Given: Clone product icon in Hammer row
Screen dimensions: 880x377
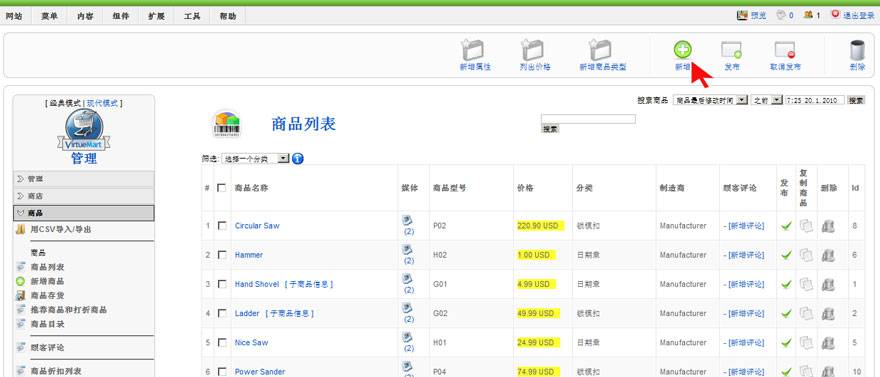Looking at the screenshot, I should [806, 255].
